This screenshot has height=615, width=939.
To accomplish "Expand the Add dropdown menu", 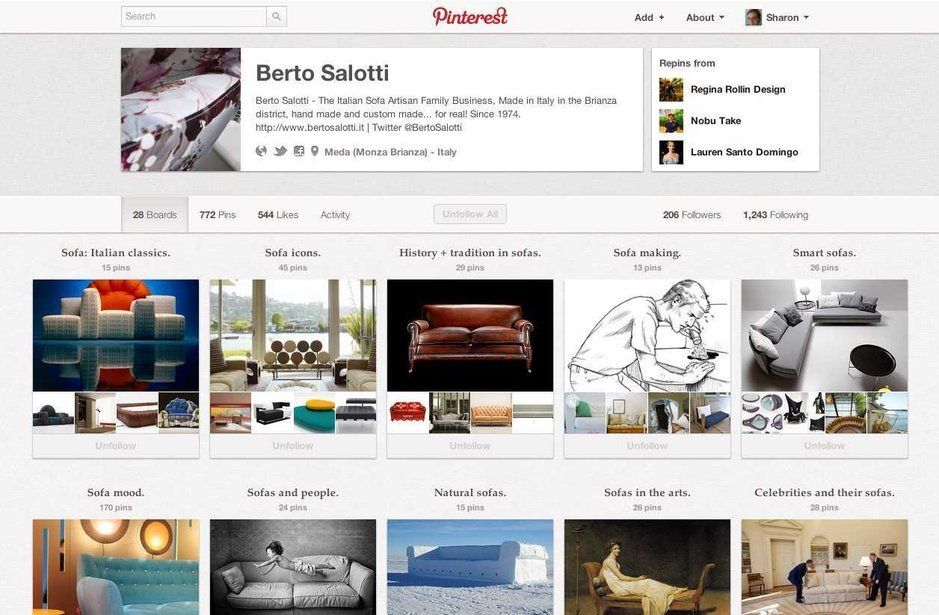I will click(649, 17).
